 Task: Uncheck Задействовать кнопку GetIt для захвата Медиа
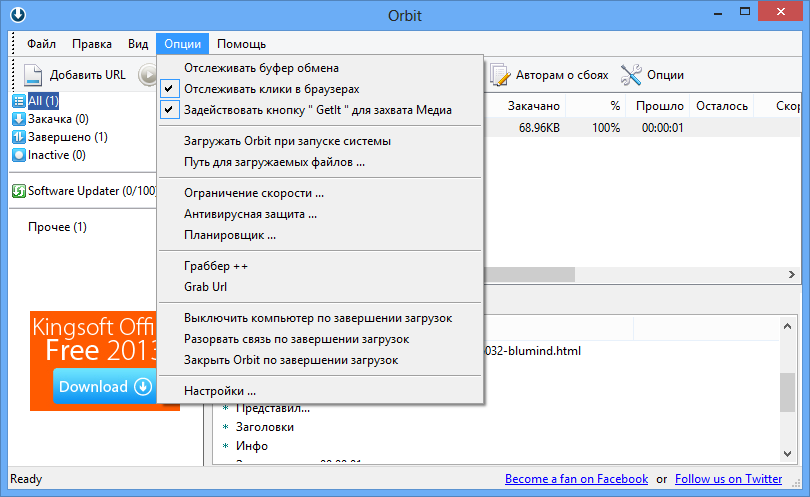[317, 110]
